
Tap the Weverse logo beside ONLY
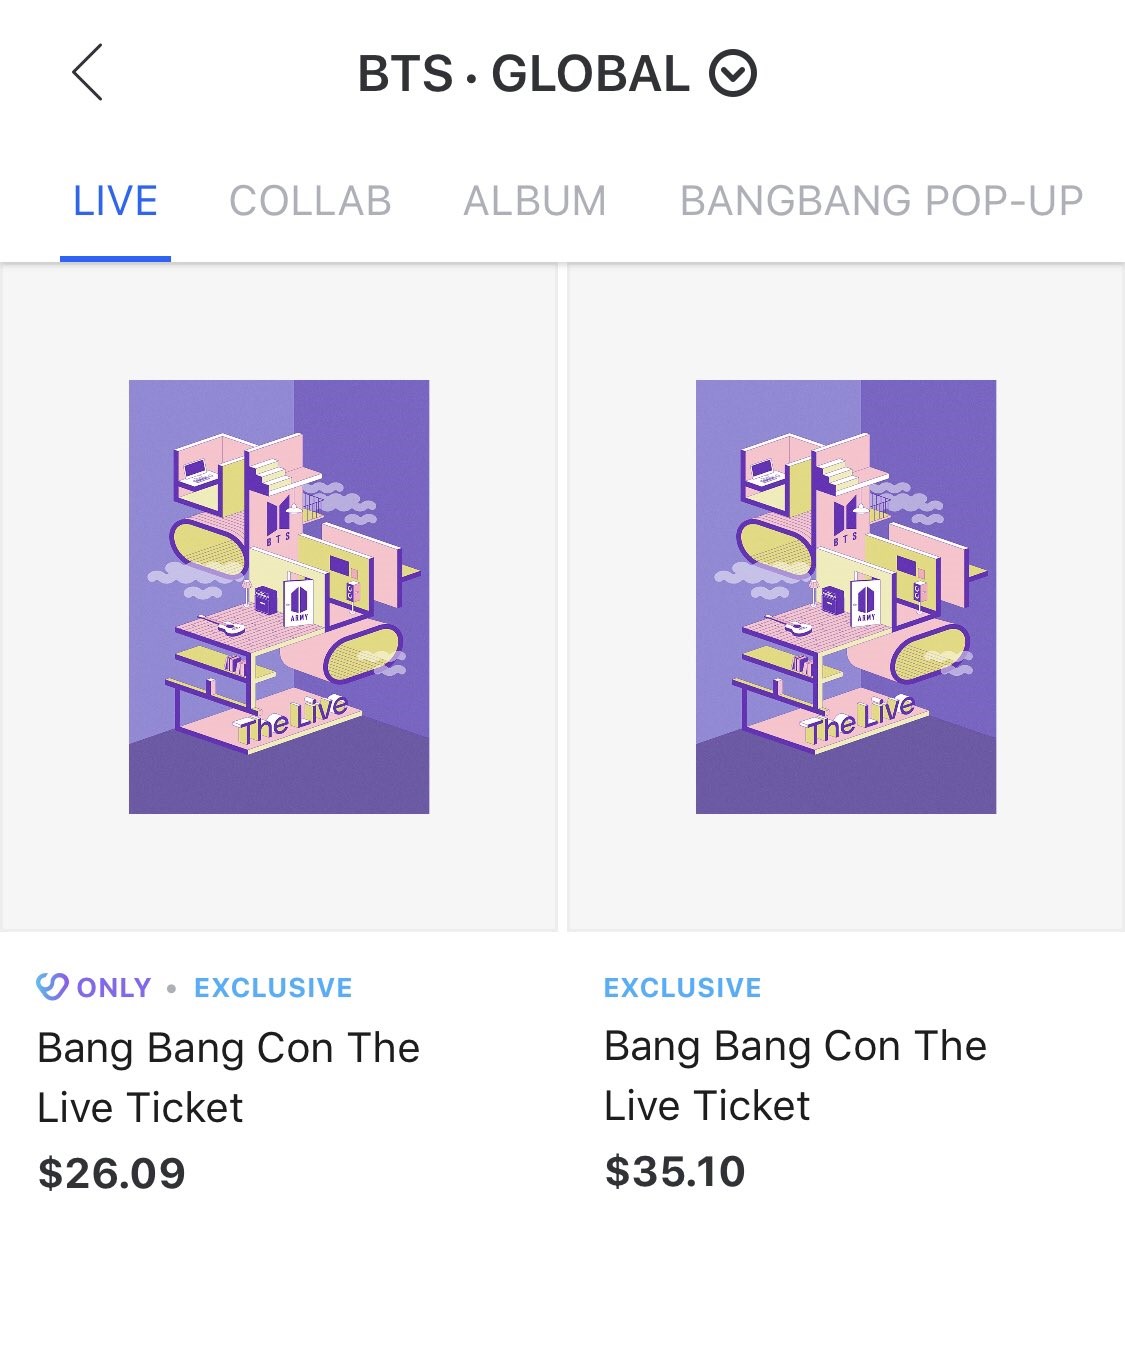click(51, 987)
